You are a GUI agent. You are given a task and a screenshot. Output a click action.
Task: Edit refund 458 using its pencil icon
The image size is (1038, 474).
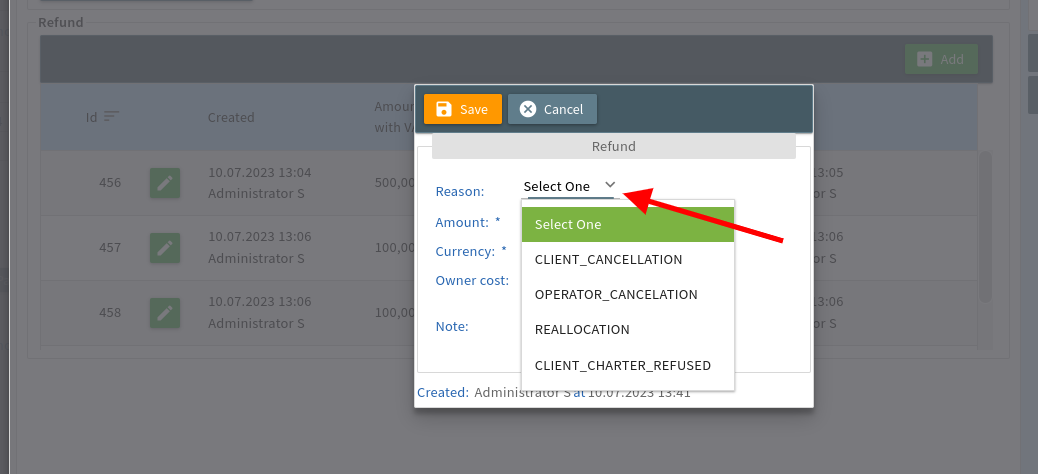tap(165, 313)
